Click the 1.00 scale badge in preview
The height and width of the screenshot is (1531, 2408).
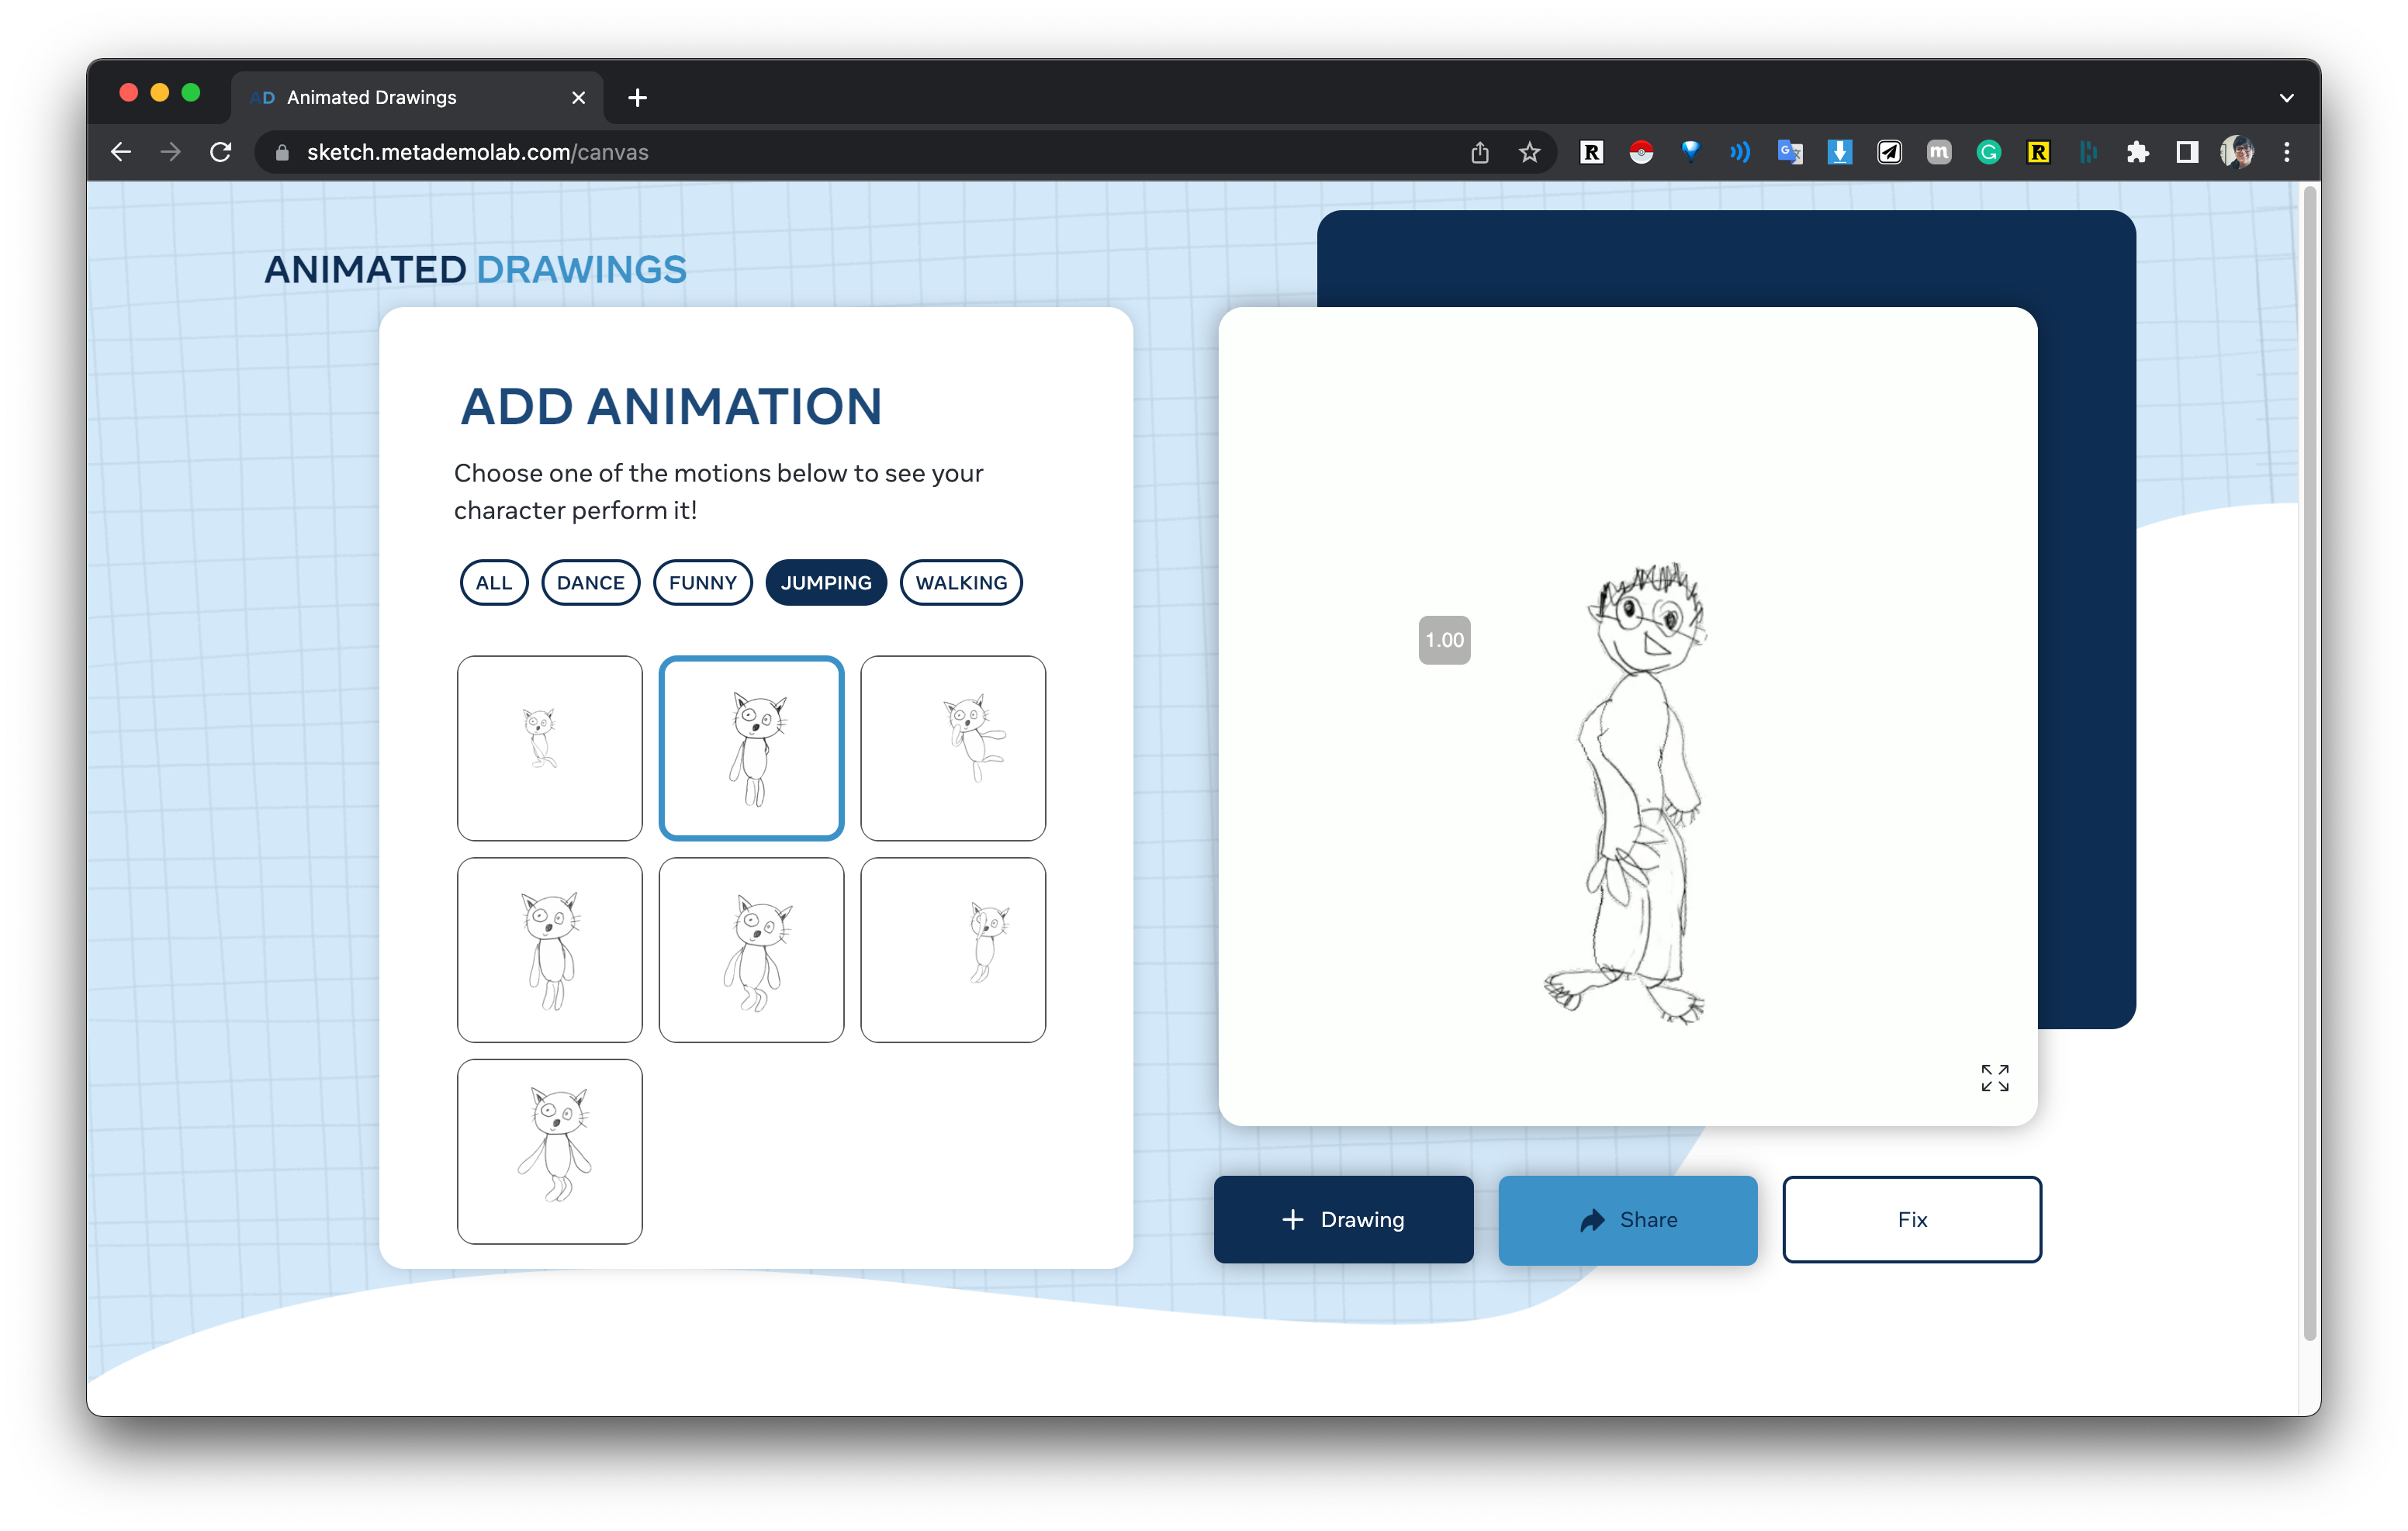(1444, 640)
